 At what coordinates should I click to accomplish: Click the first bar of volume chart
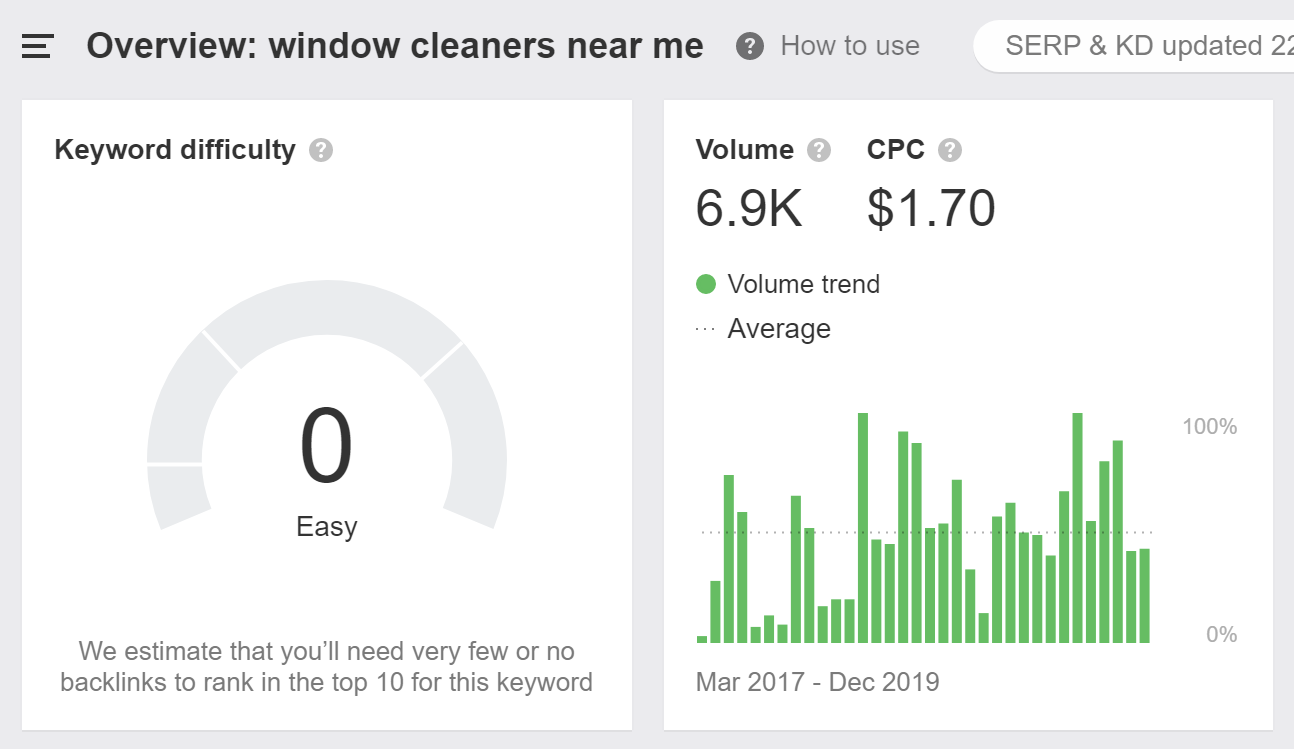coord(702,639)
